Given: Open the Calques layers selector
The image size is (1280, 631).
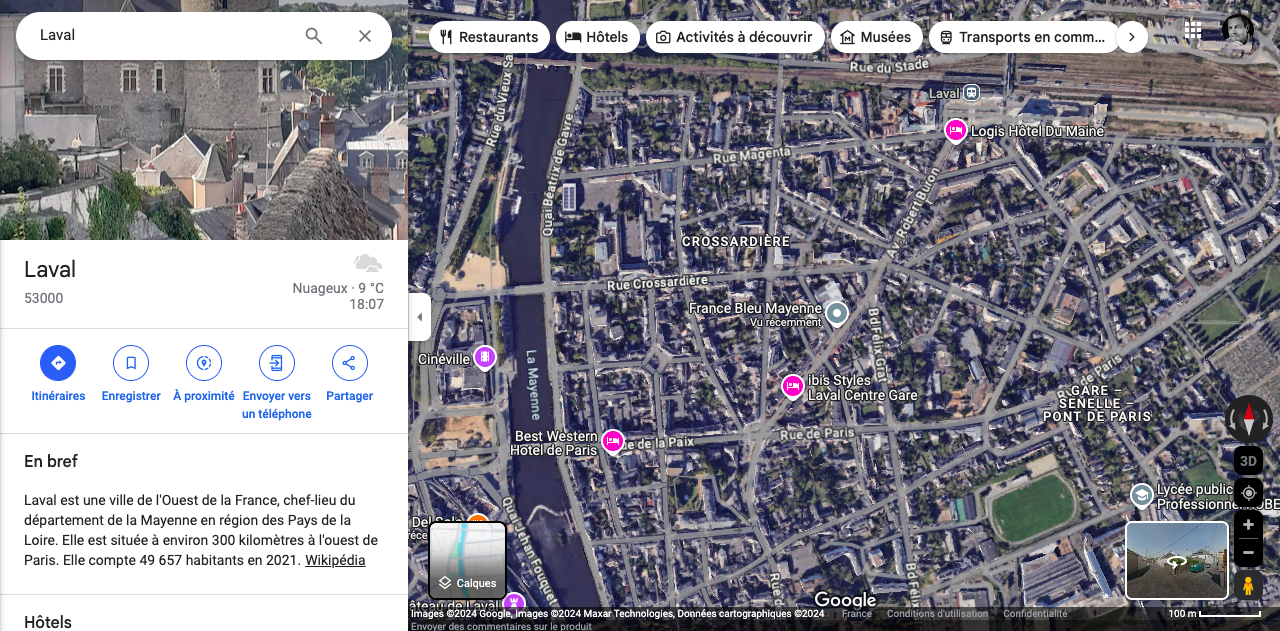Looking at the screenshot, I should pos(468,560).
